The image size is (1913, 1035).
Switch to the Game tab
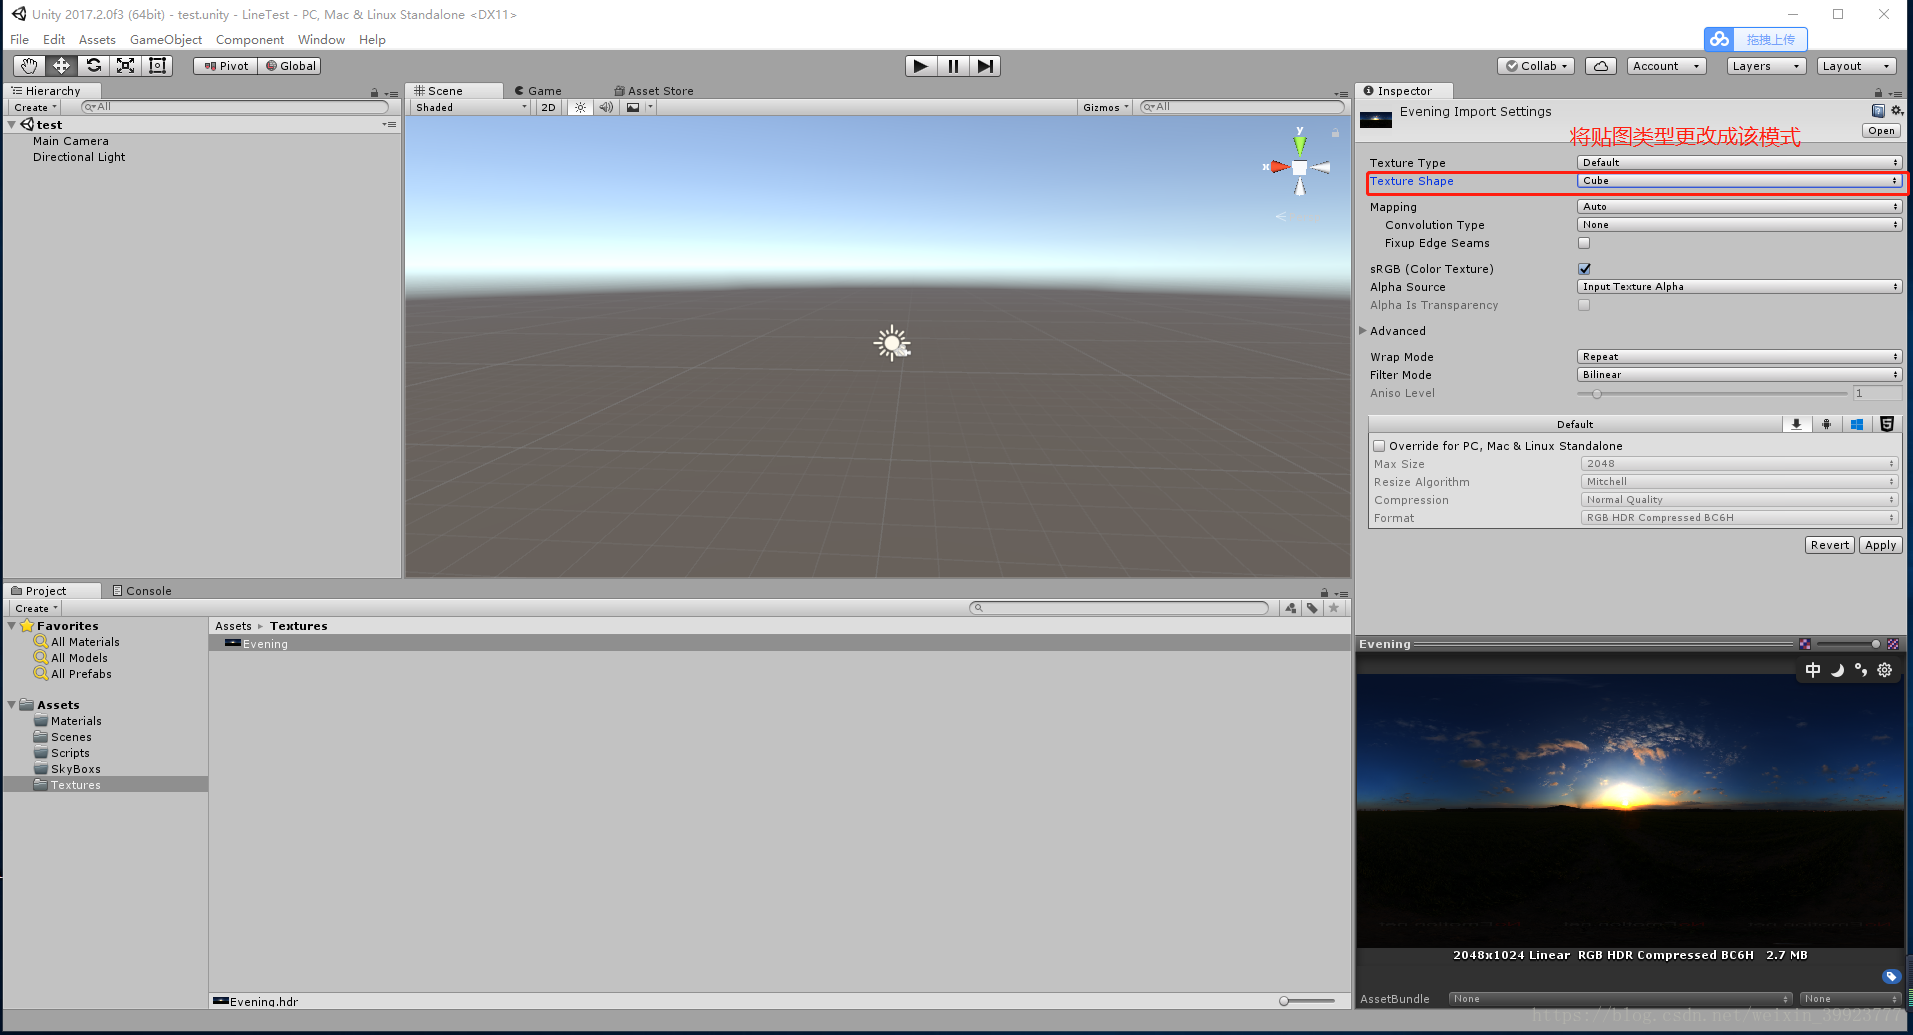point(538,91)
